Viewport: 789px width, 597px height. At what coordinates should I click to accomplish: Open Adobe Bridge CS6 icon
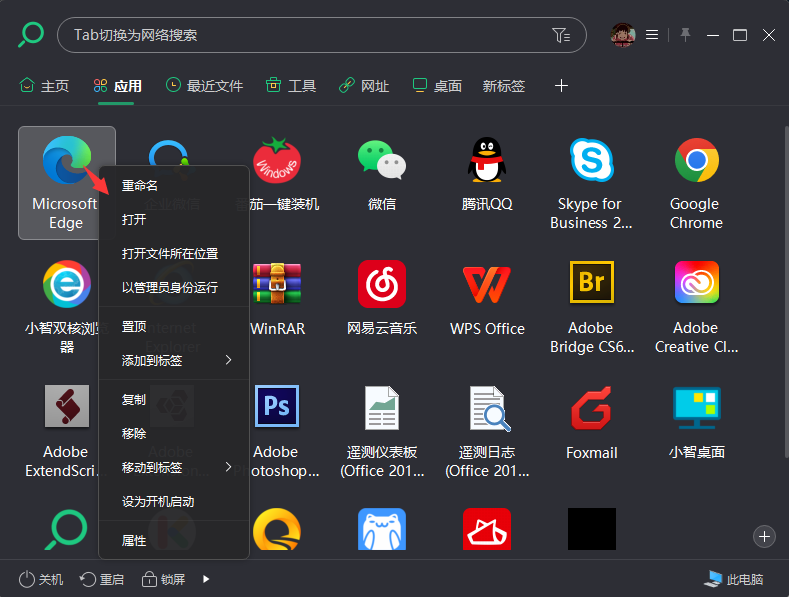pyautogui.click(x=592, y=282)
